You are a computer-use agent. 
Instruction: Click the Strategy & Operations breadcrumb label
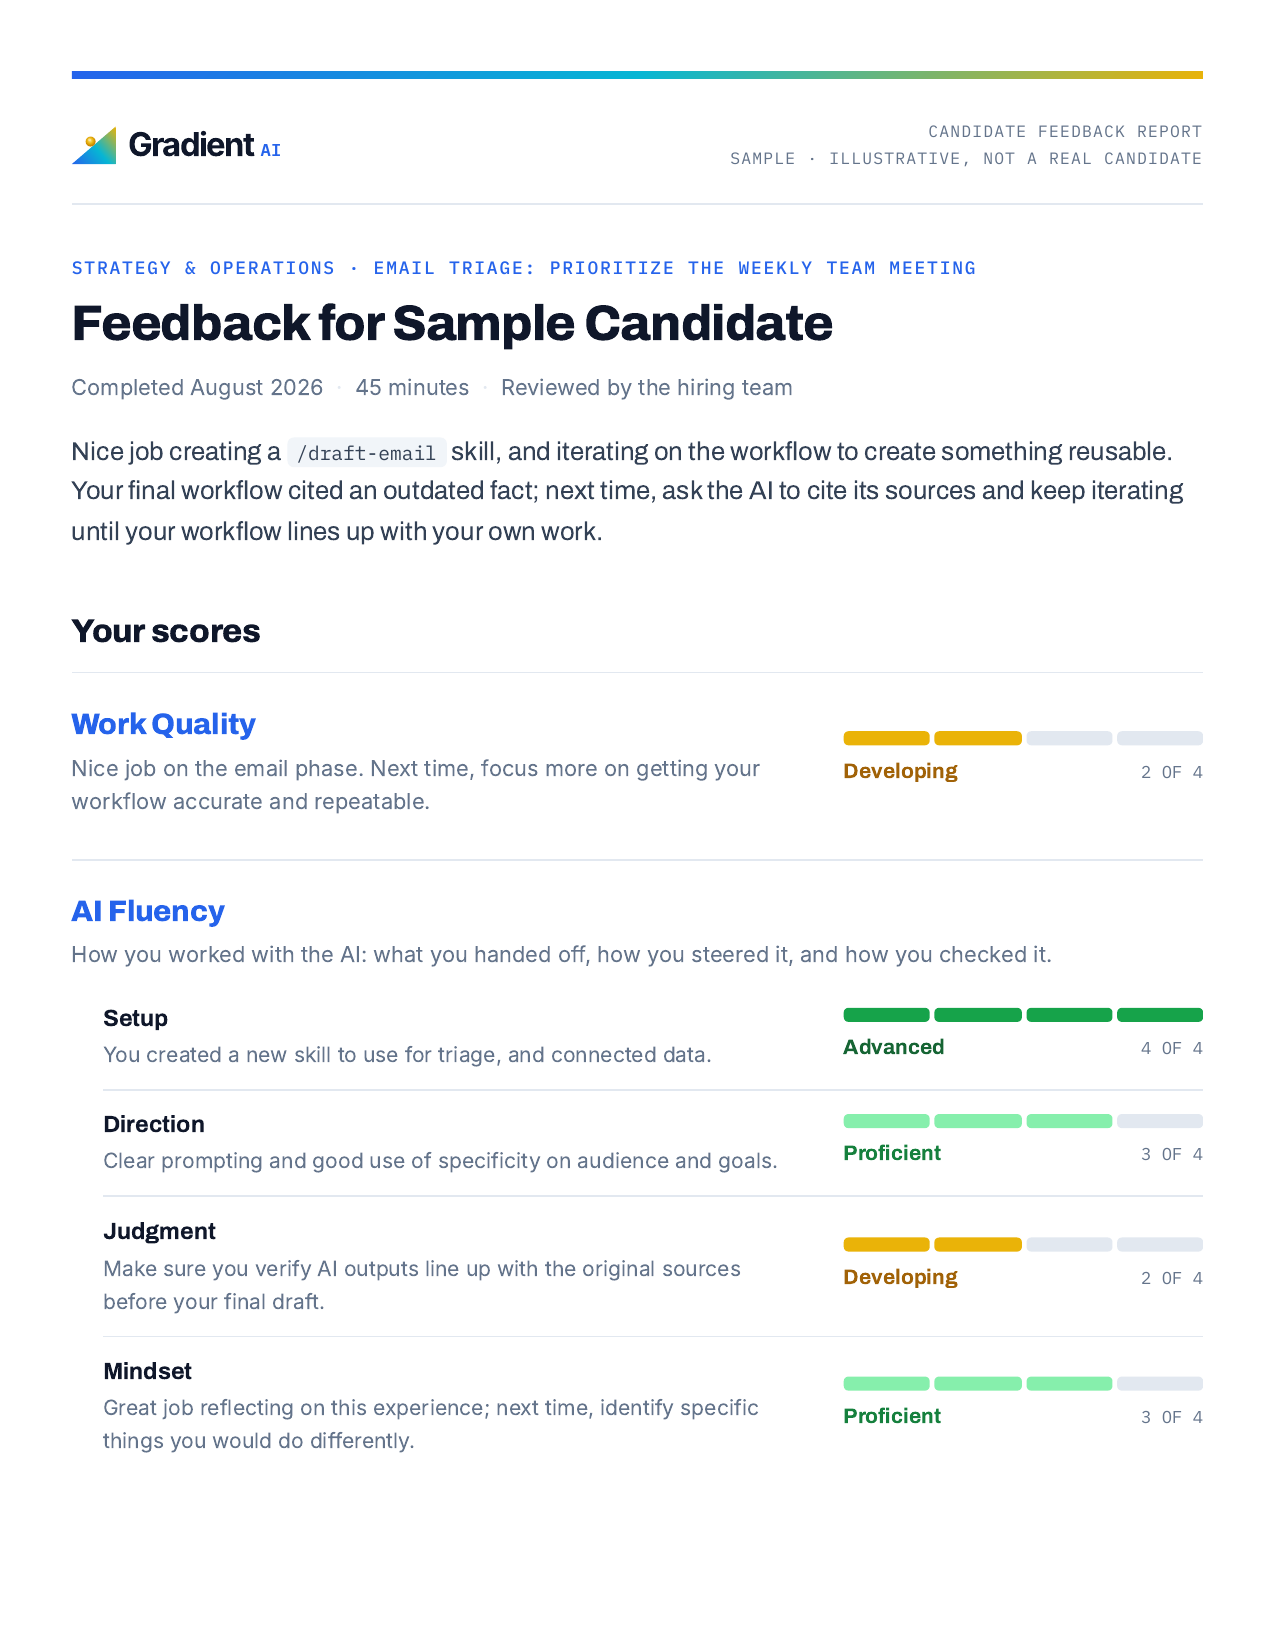[203, 268]
